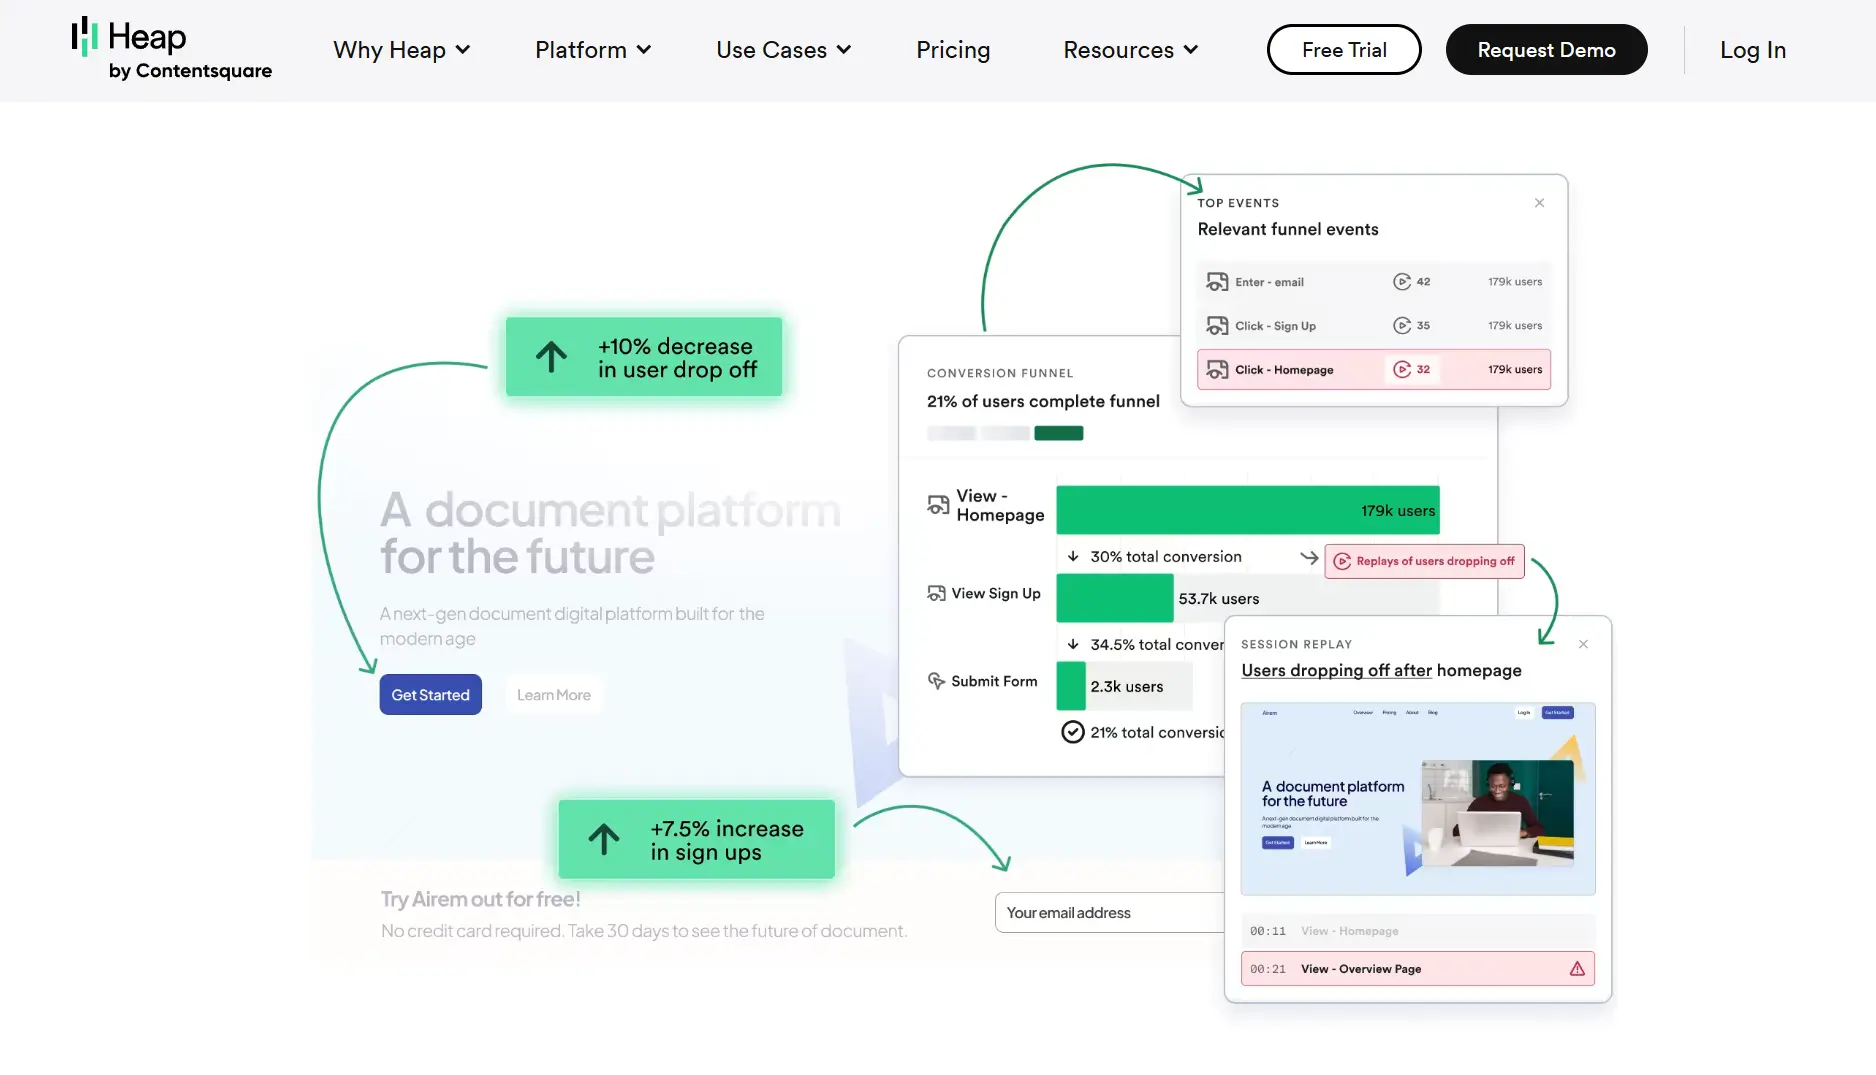
Task: Close the Top Events panel
Action: pos(1539,203)
